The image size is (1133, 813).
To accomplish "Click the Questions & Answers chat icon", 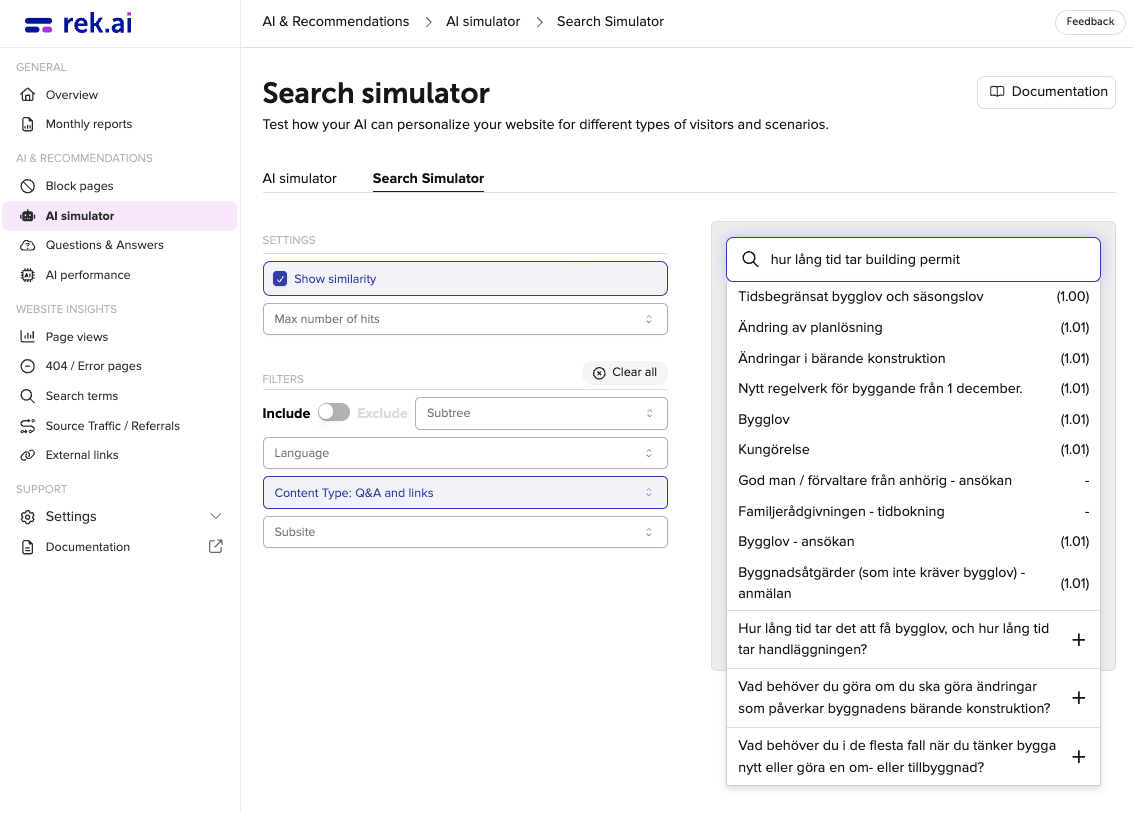I will click(28, 245).
